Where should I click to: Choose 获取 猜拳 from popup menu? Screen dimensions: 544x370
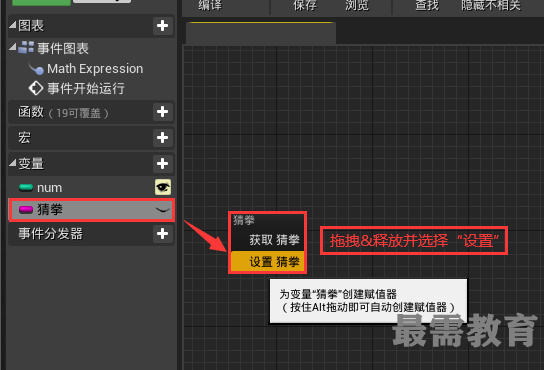267,240
